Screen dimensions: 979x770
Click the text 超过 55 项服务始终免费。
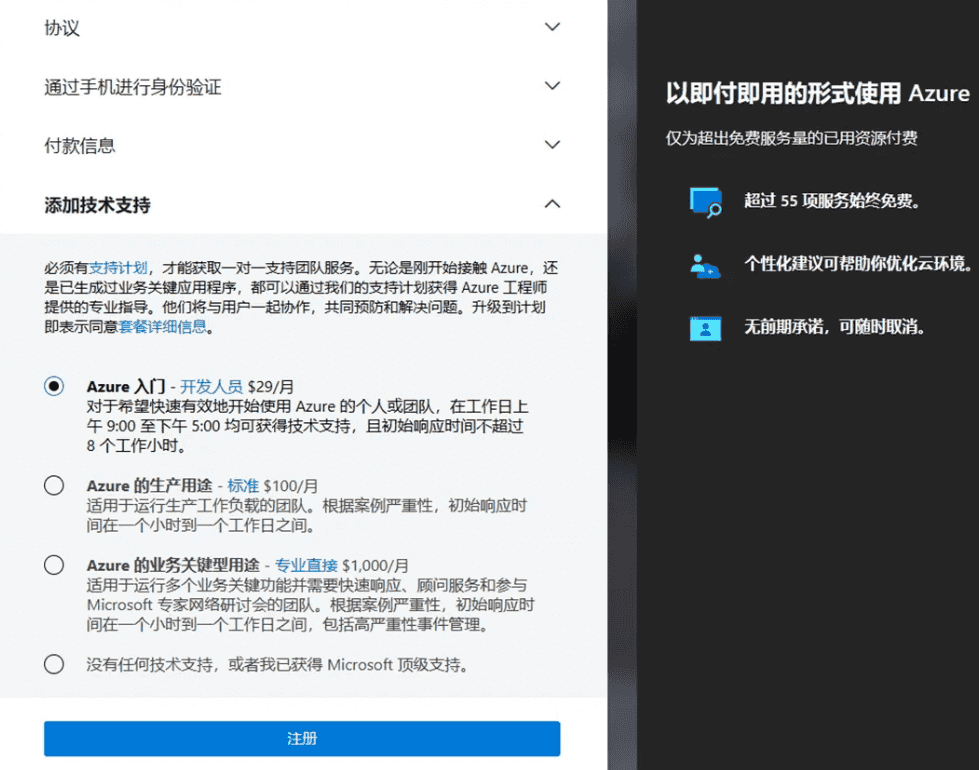click(832, 201)
